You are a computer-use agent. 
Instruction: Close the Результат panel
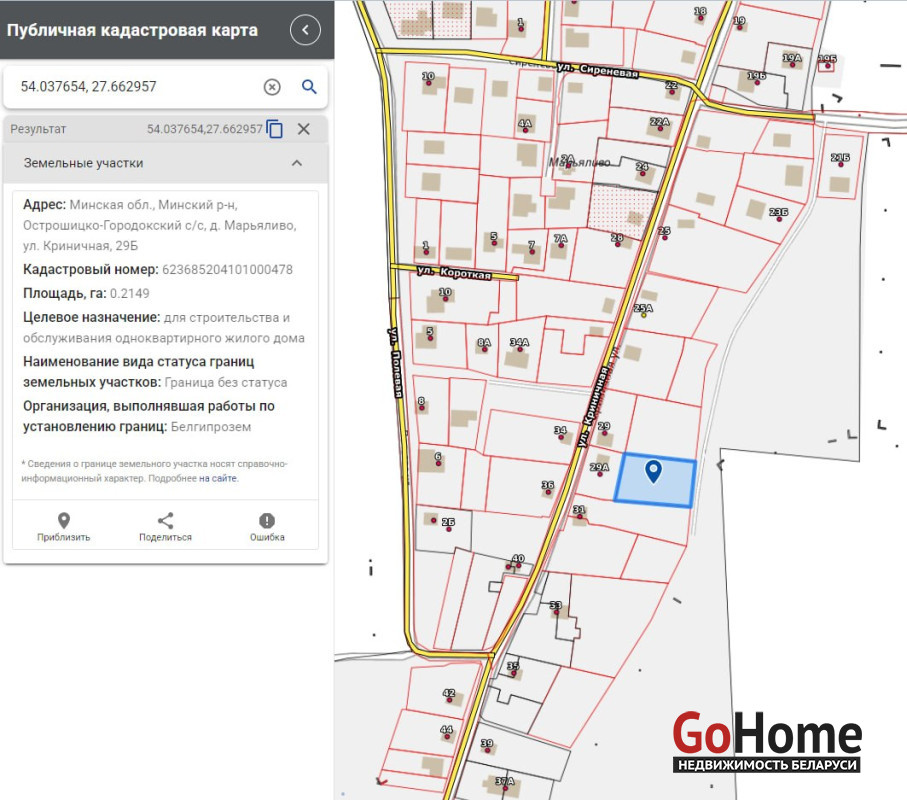point(304,129)
